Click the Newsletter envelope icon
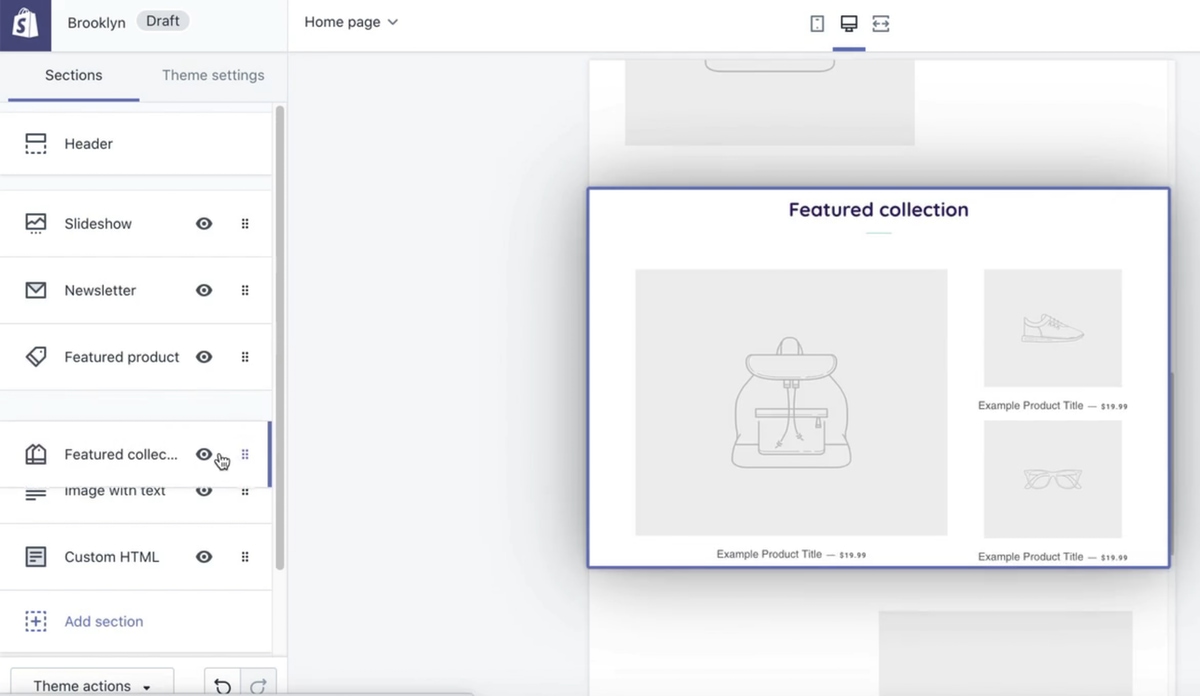The image size is (1200, 696). click(36, 290)
